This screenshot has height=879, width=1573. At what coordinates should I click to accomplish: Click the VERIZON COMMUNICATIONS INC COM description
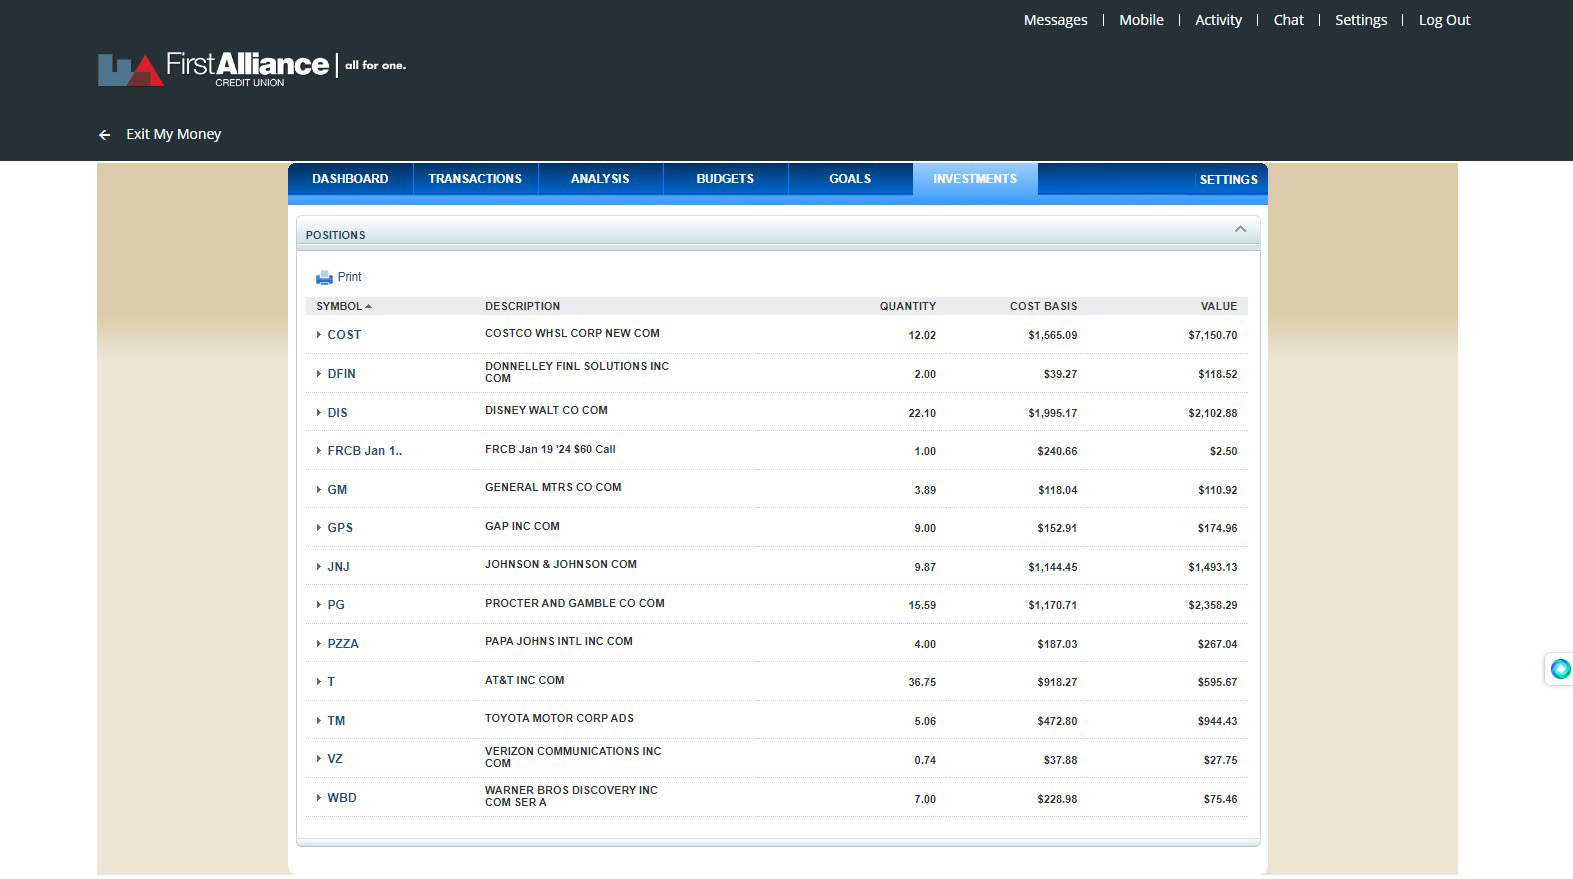coord(573,757)
